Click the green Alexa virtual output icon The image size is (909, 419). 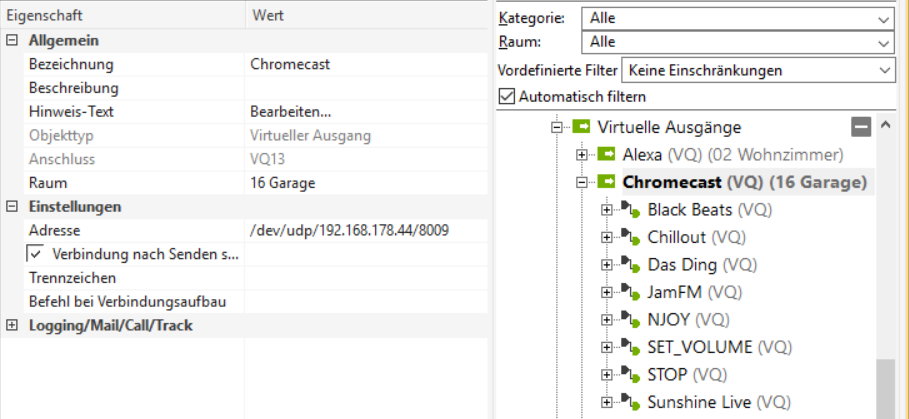[607, 155]
